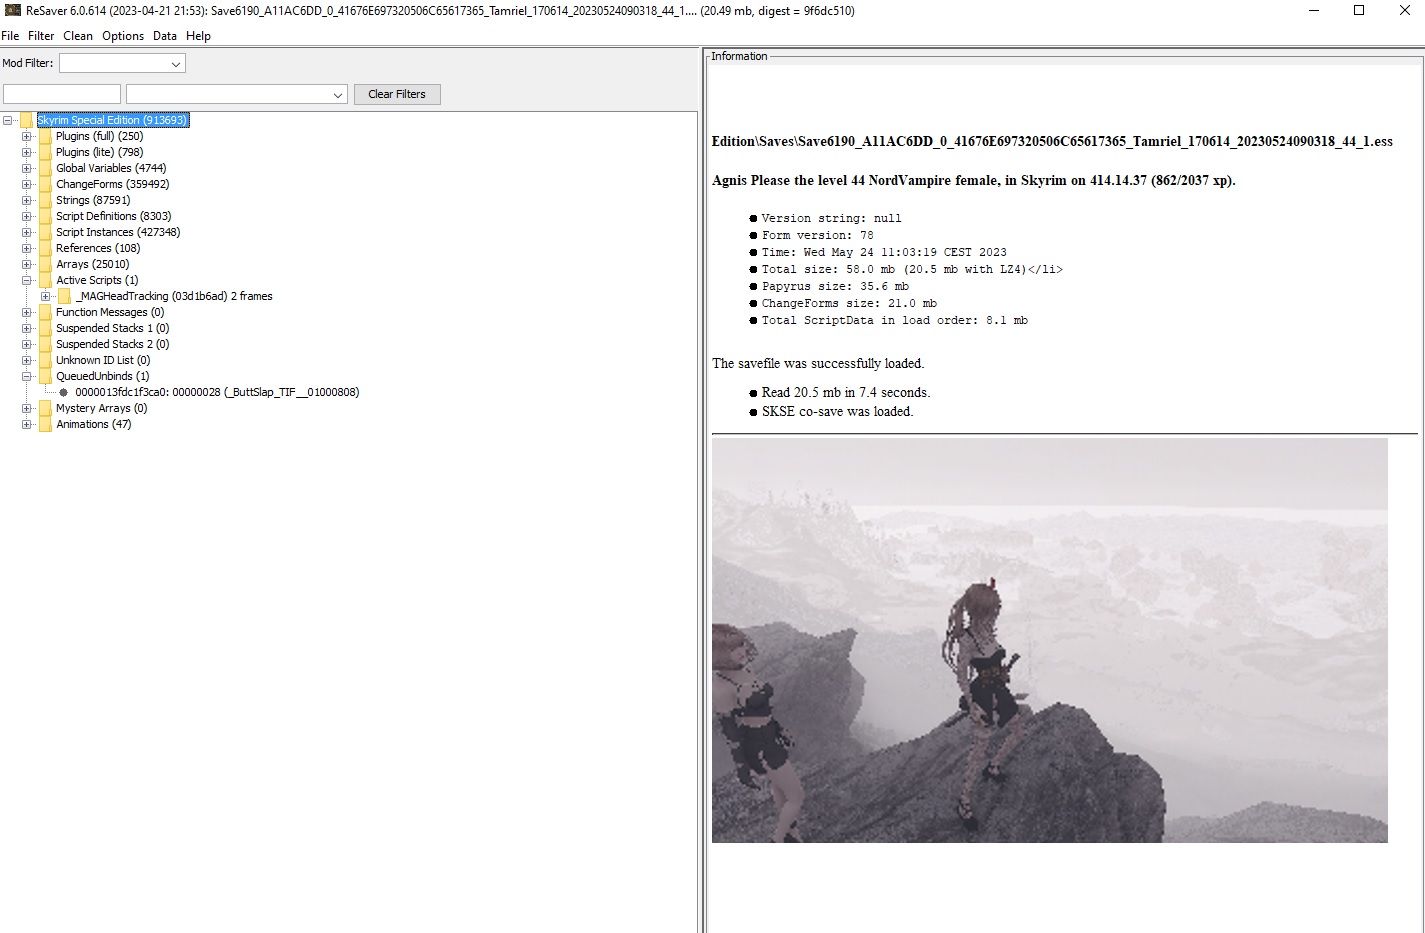Click the Plugins (full) folder icon

[x=46, y=136]
